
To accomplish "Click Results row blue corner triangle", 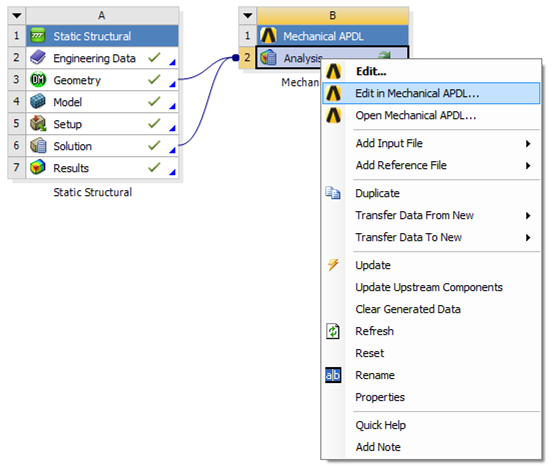I will point(173,172).
